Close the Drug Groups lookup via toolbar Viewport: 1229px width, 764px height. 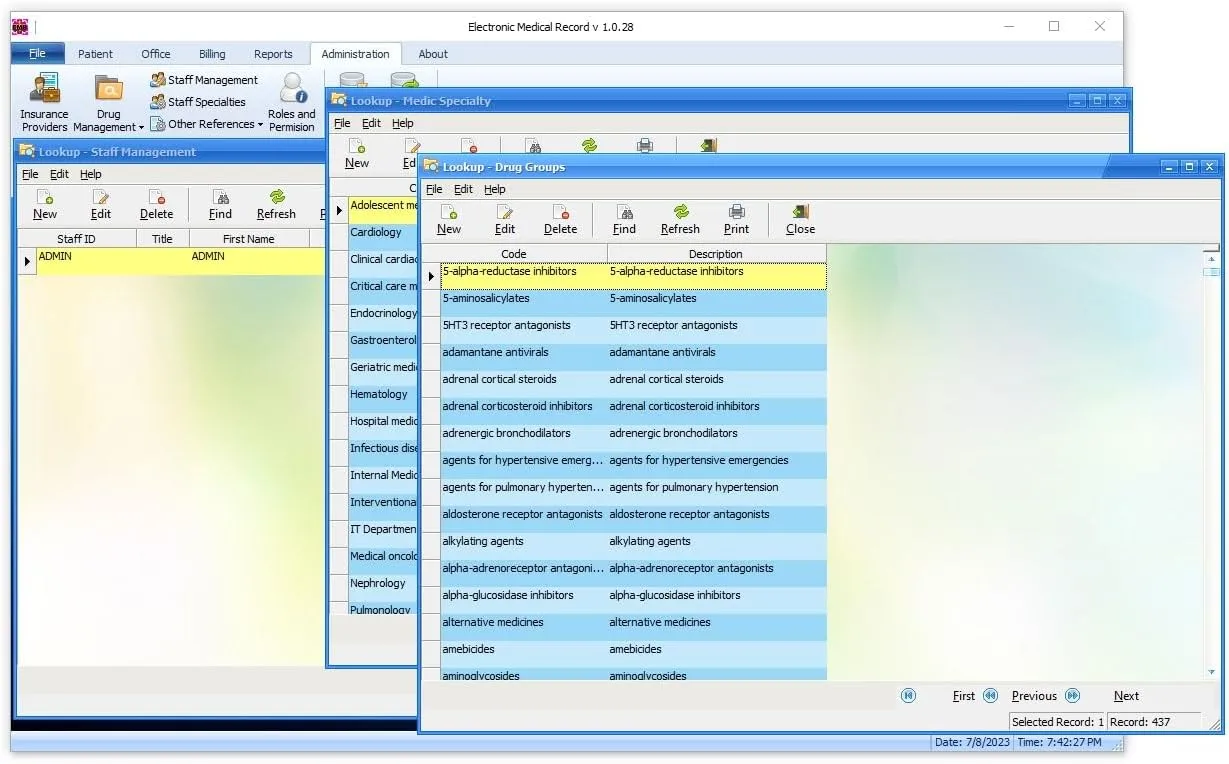798,219
